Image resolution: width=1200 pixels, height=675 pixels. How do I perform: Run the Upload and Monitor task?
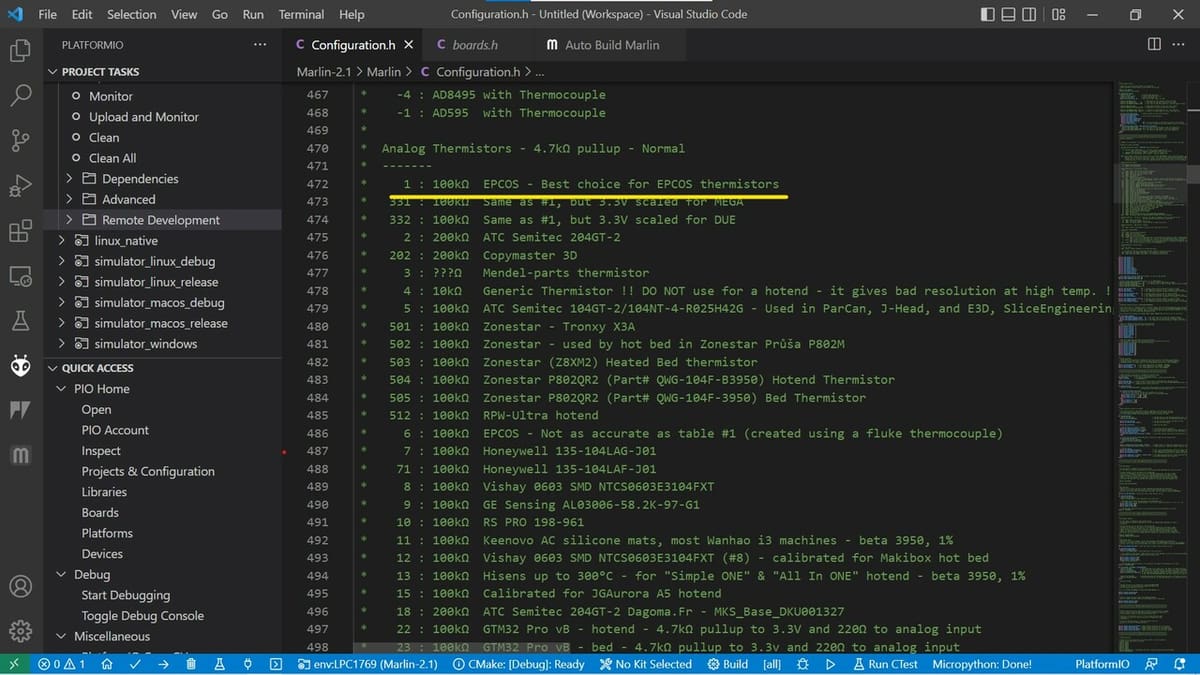pos(144,117)
